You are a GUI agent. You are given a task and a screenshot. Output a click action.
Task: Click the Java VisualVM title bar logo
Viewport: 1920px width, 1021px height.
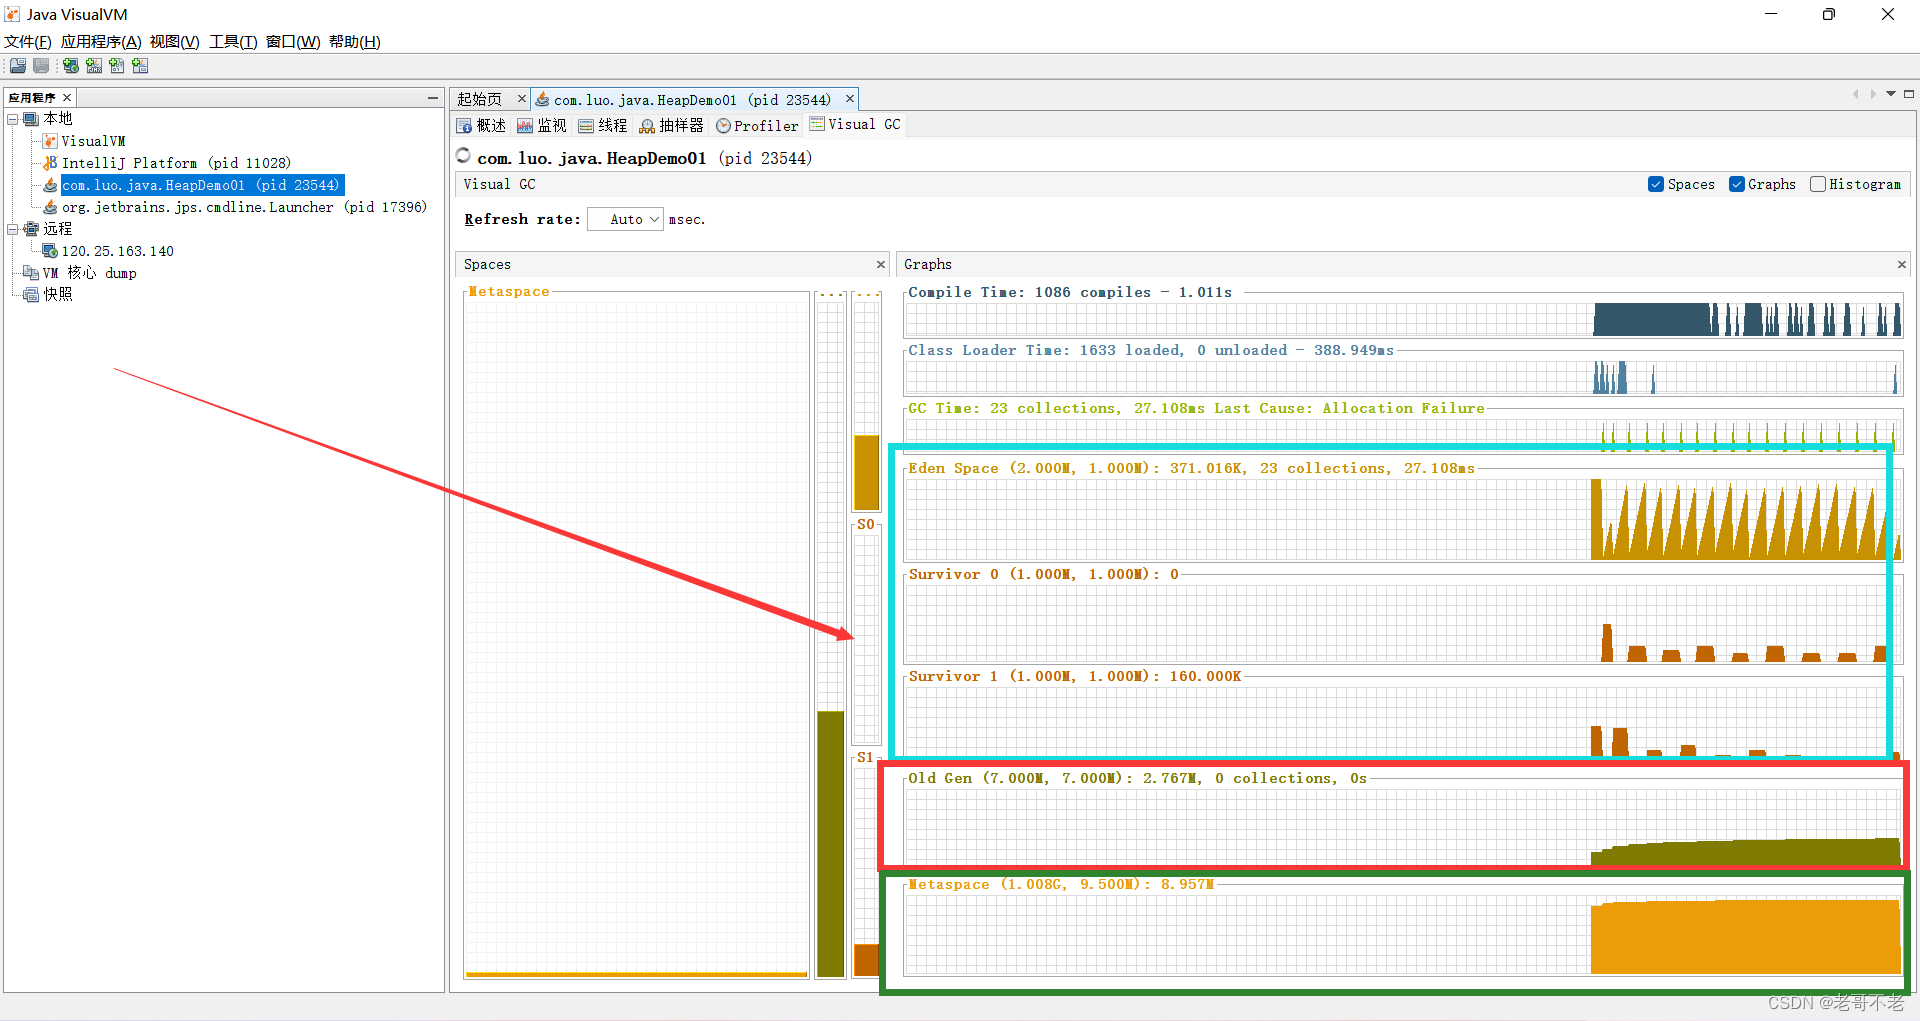(x=12, y=14)
